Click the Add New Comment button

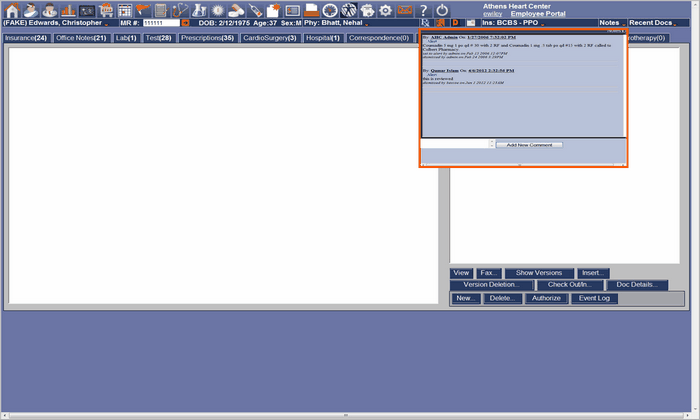[x=529, y=145]
